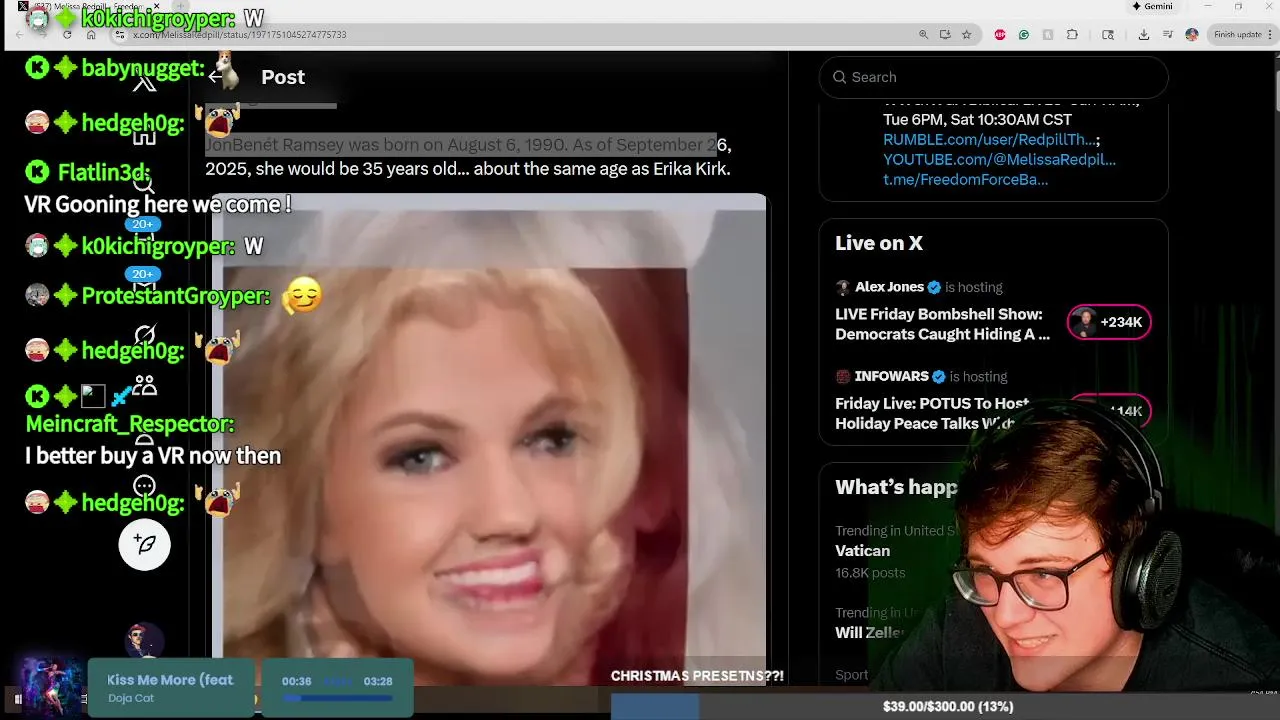Click the Live on X heading

[879, 243]
